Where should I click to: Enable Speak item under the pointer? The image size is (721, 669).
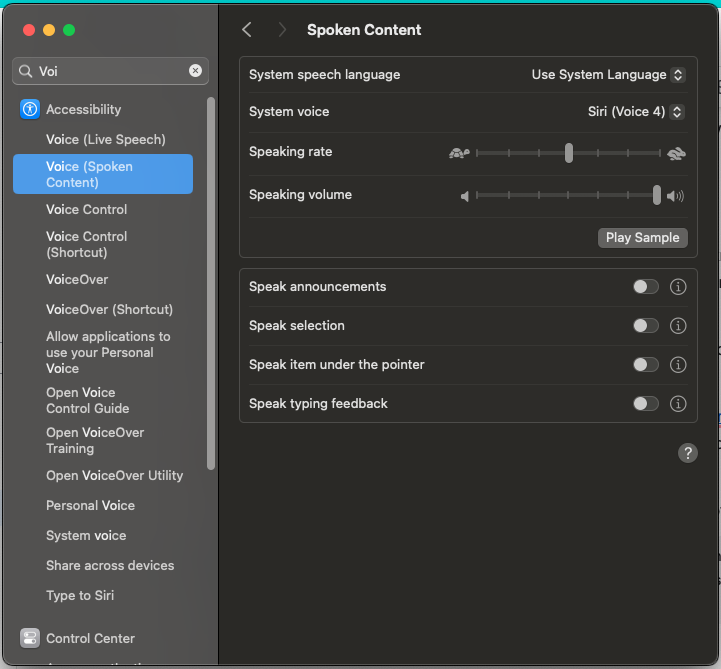point(646,365)
